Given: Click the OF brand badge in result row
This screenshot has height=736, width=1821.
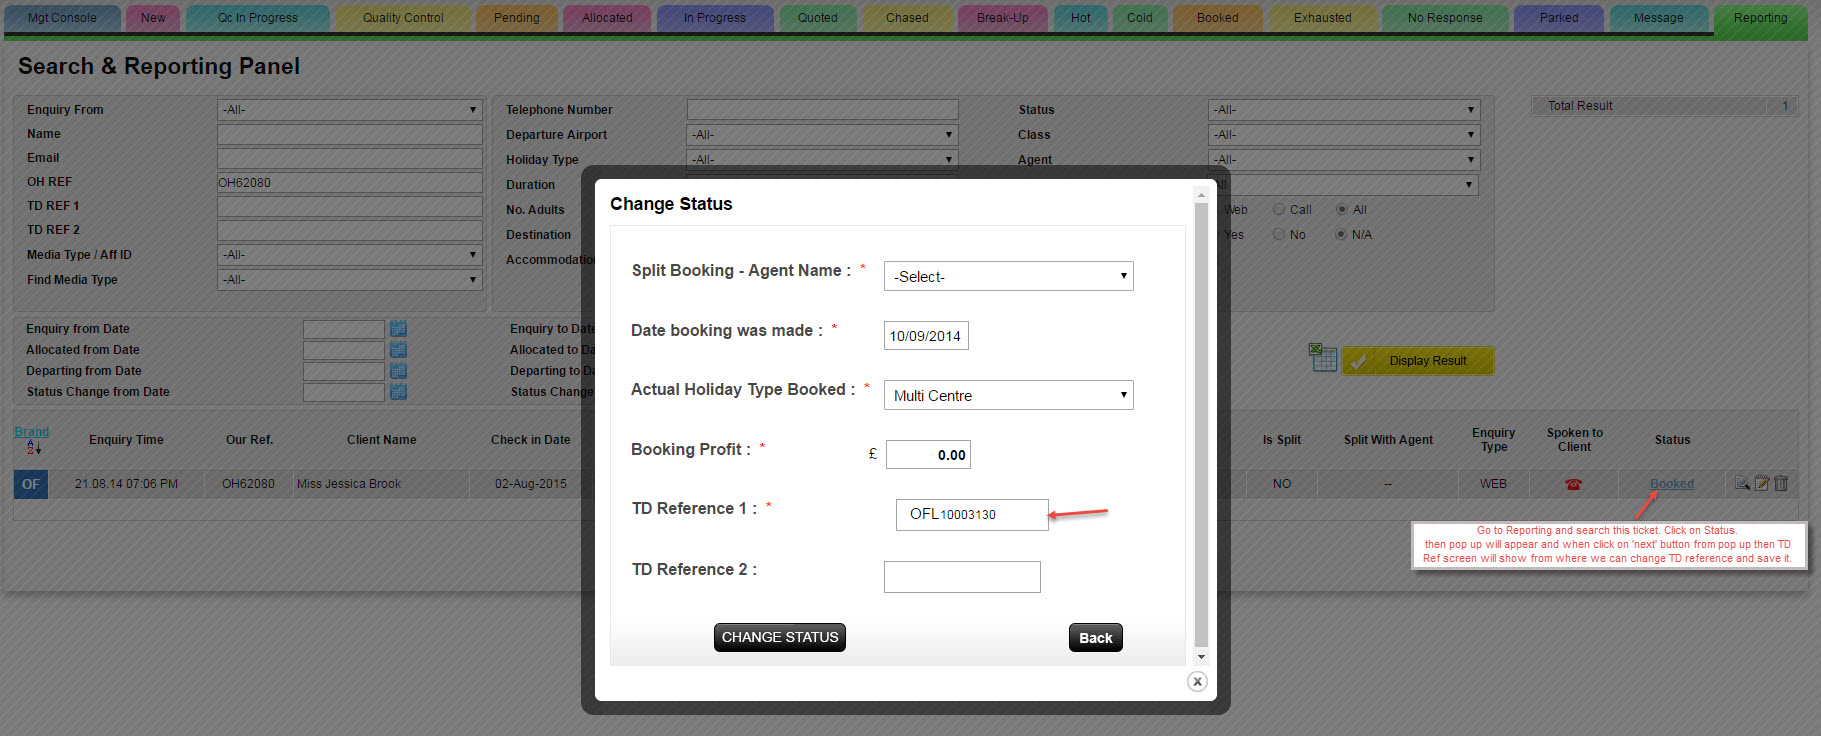Looking at the screenshot, I should [x=31, y=484].
